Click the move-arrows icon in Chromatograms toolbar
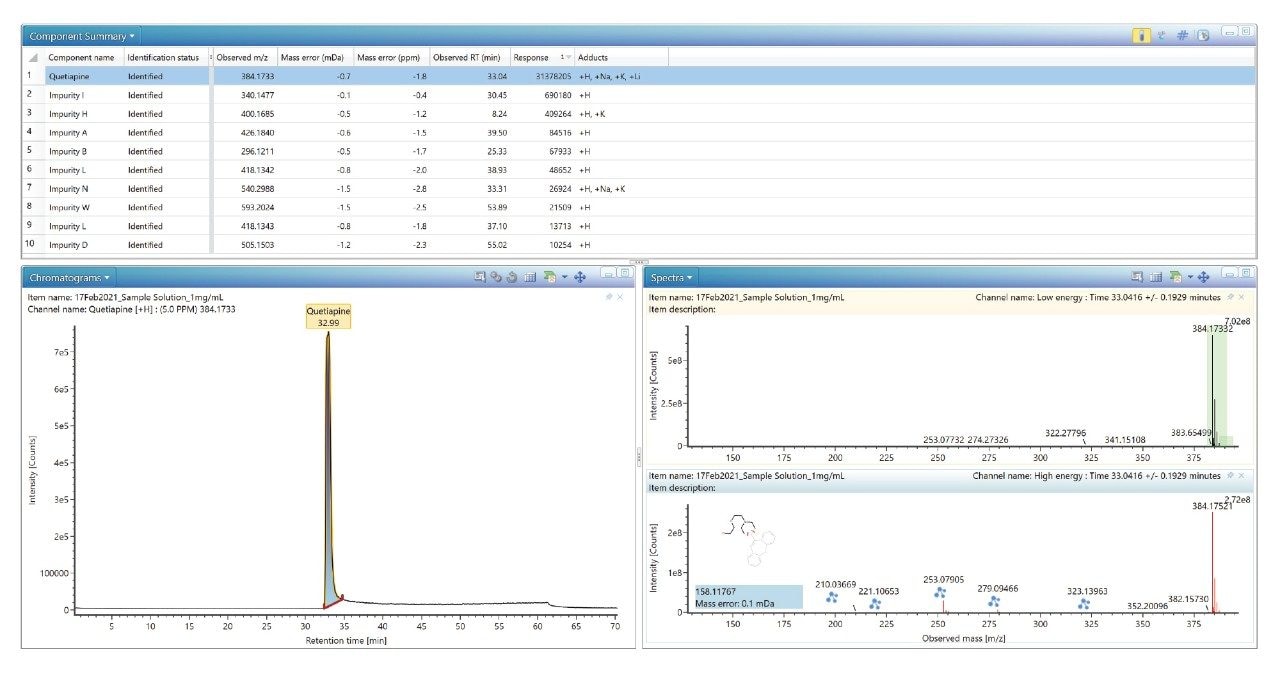This screenshot has width=1280, height=675. tap(582, 277)
